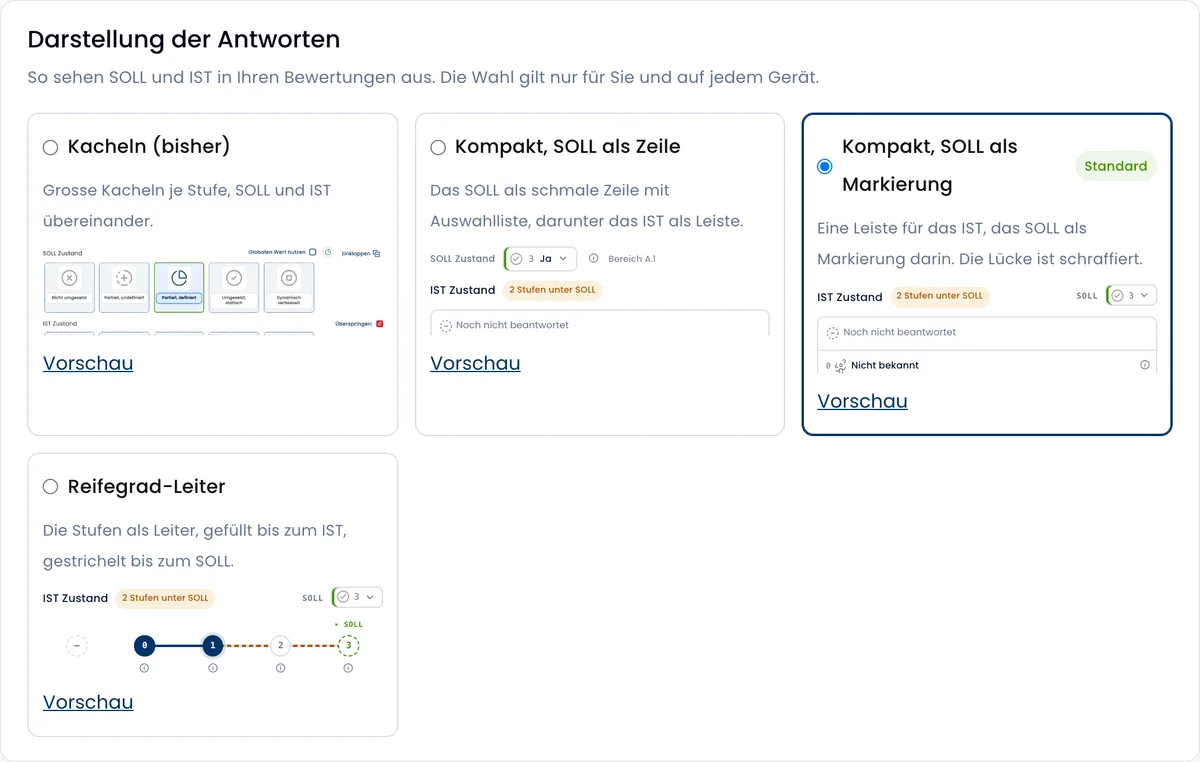
Task: Click '2 Stufen unter SOLL' badge in 'SOLL als Markierung' card
Action: tap(939, 296)
